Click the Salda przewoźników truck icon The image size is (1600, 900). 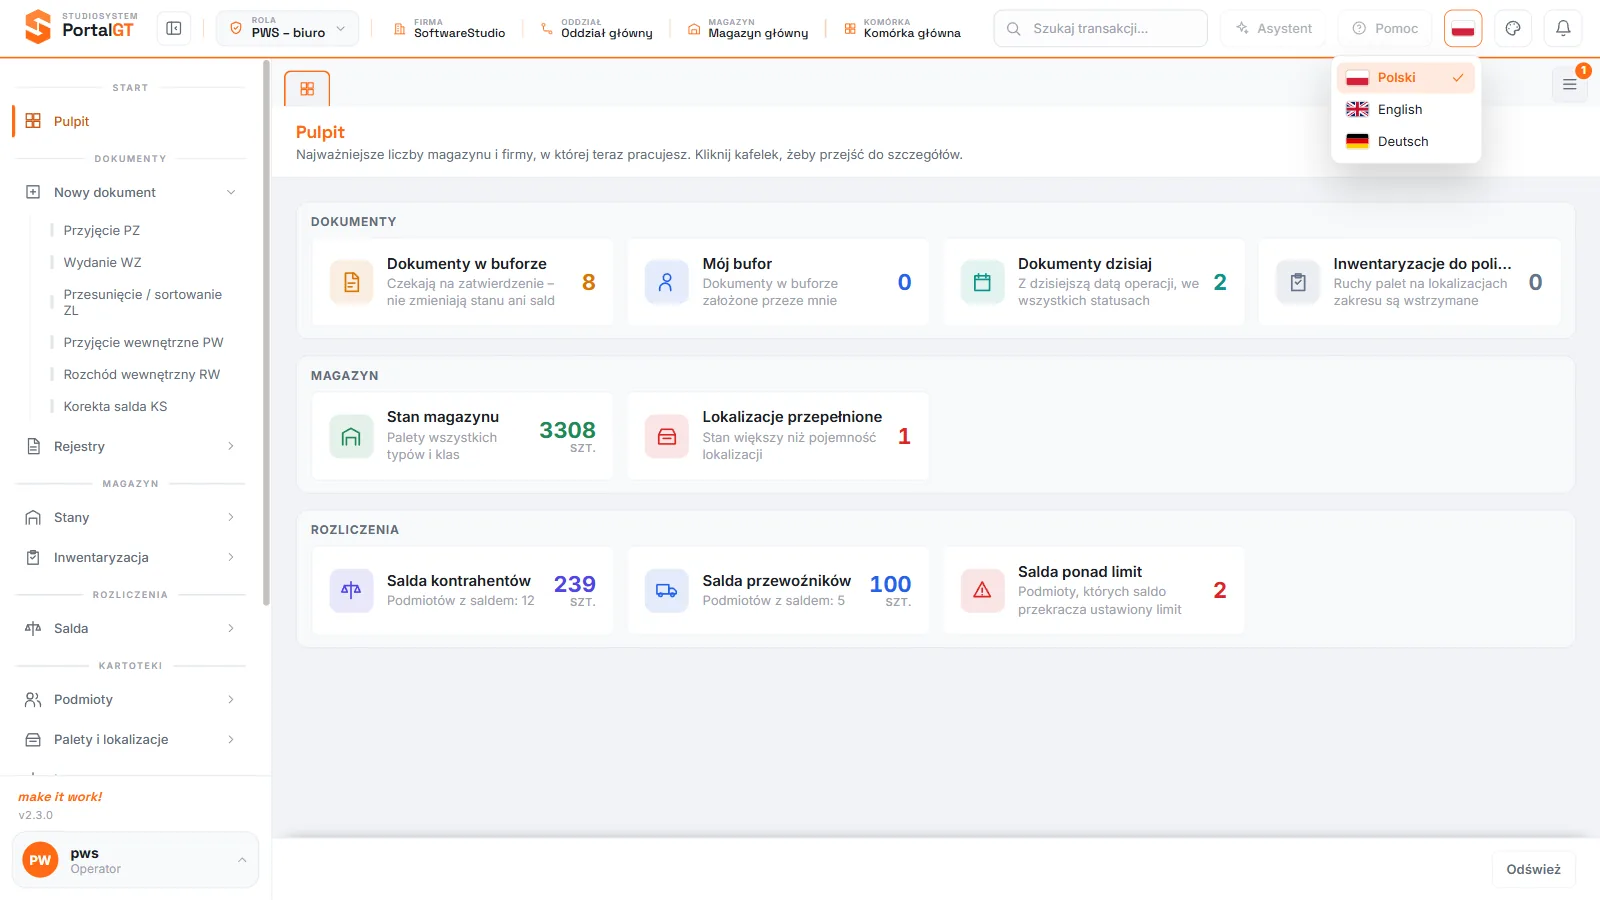pyautogui.click(x=666, y=591)
